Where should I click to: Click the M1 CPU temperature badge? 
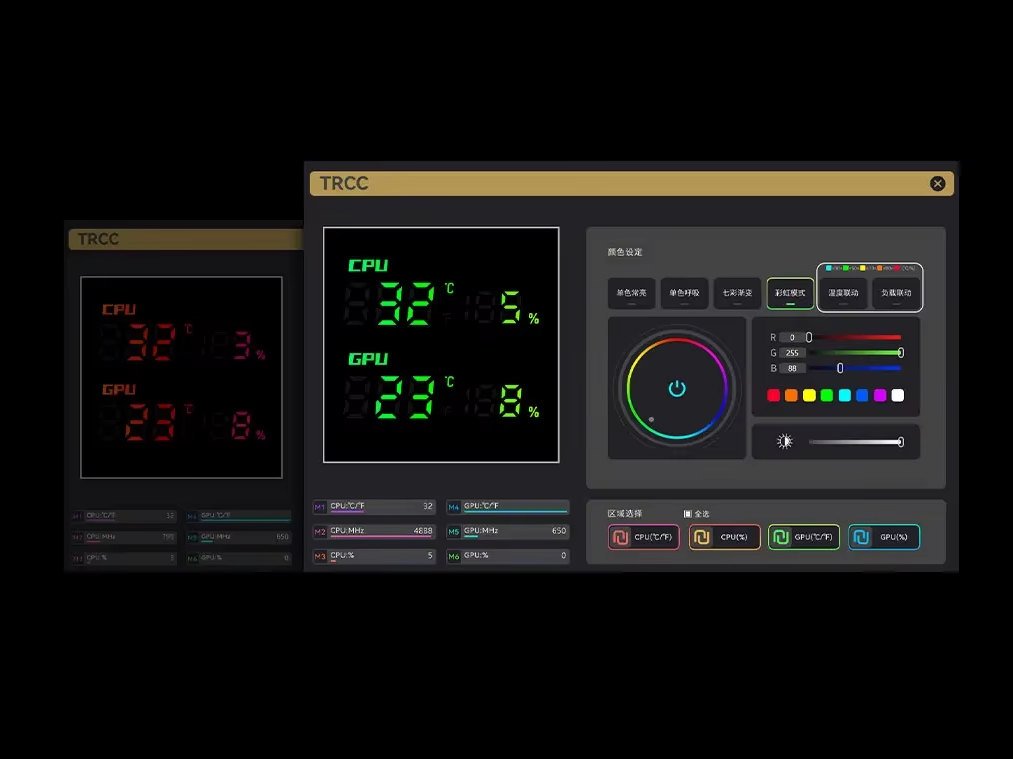click(320, 507)
